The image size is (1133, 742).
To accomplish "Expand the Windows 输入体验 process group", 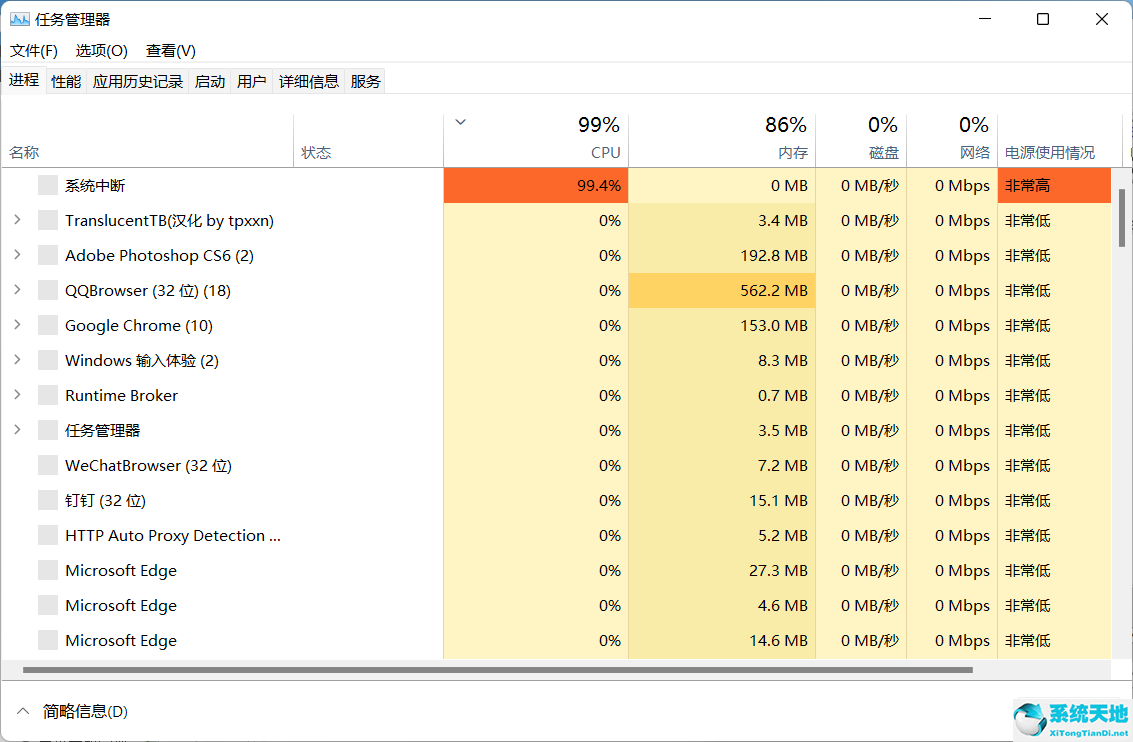I will pyautogui.click(x=16, y=360).
